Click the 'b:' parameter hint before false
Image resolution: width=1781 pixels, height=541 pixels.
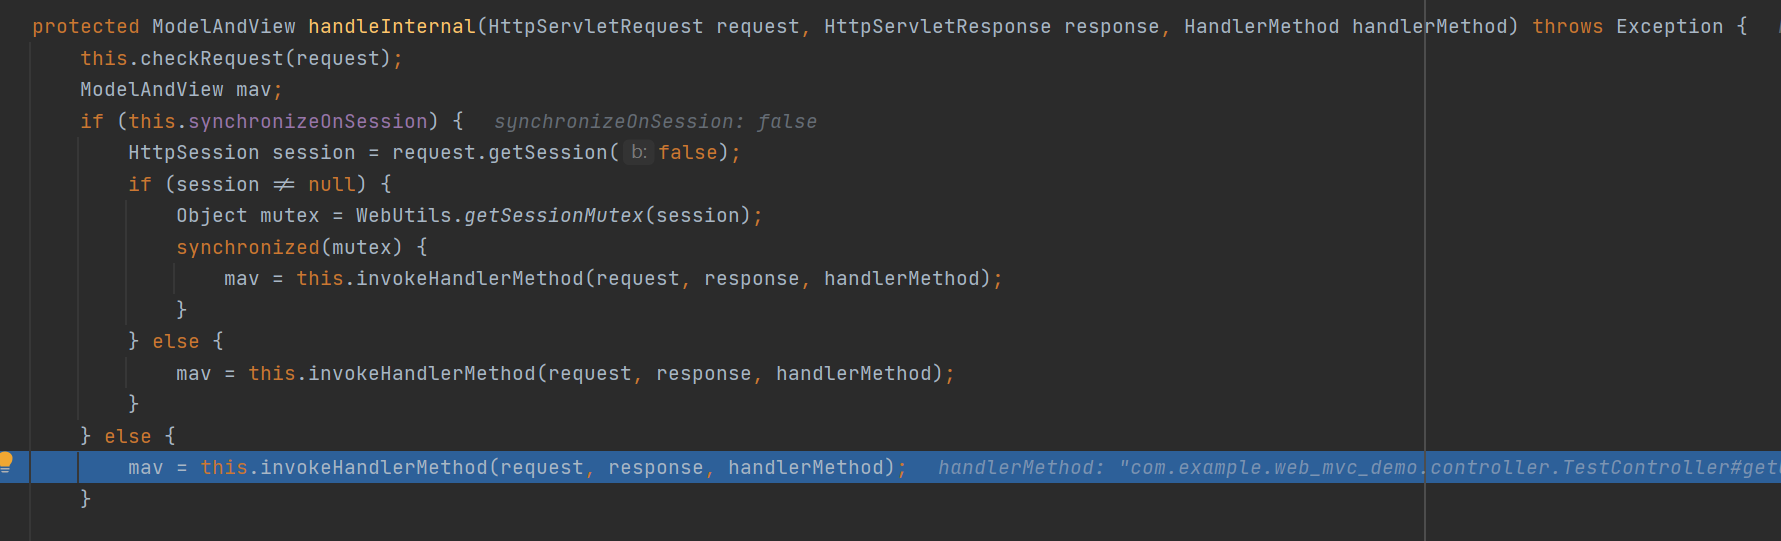[639, 152]
